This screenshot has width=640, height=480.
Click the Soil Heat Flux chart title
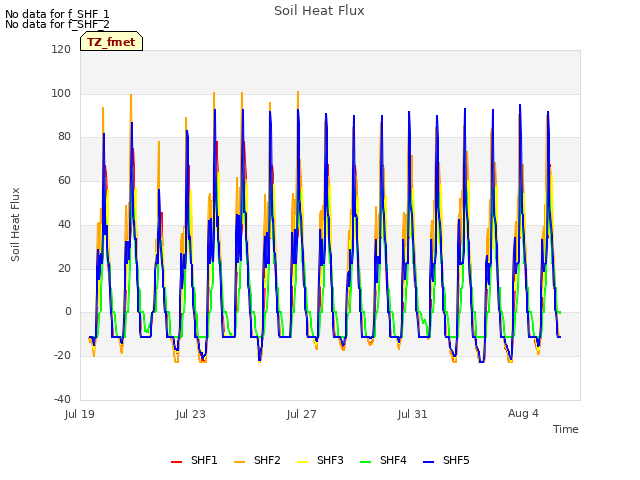[x=319, y=11]
